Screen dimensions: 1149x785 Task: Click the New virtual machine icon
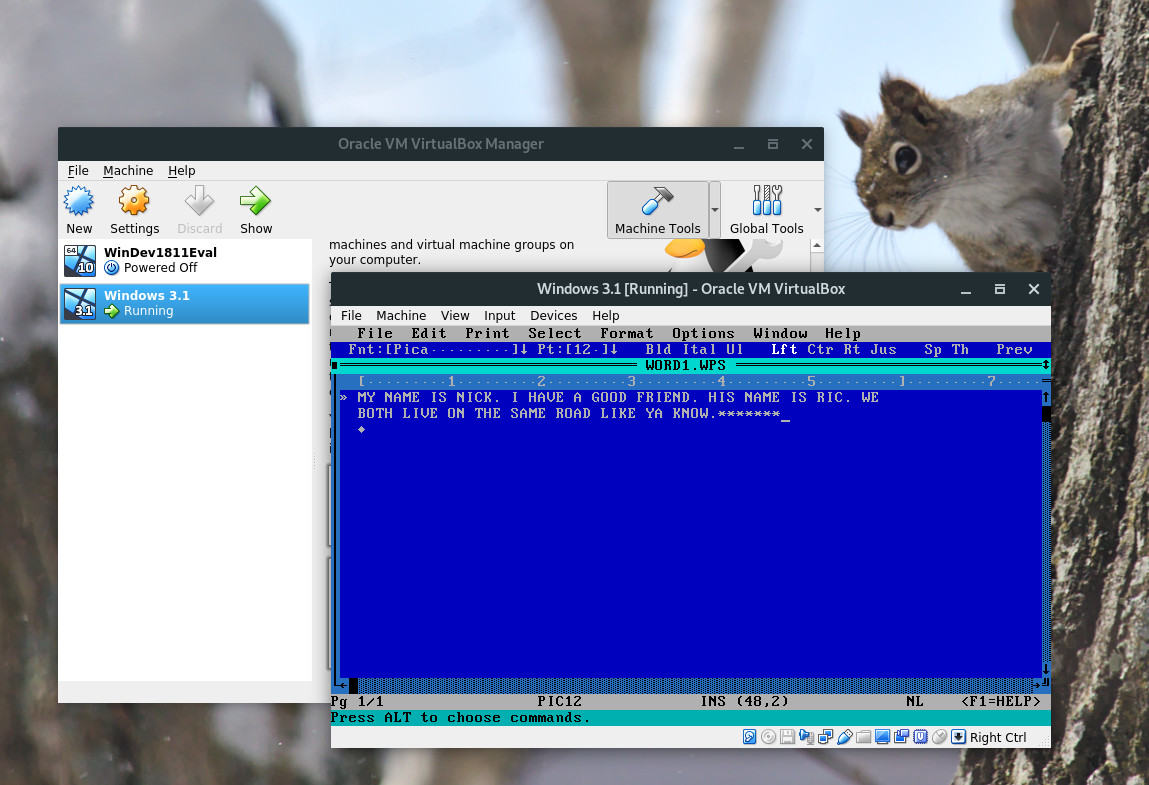[78, 201]
